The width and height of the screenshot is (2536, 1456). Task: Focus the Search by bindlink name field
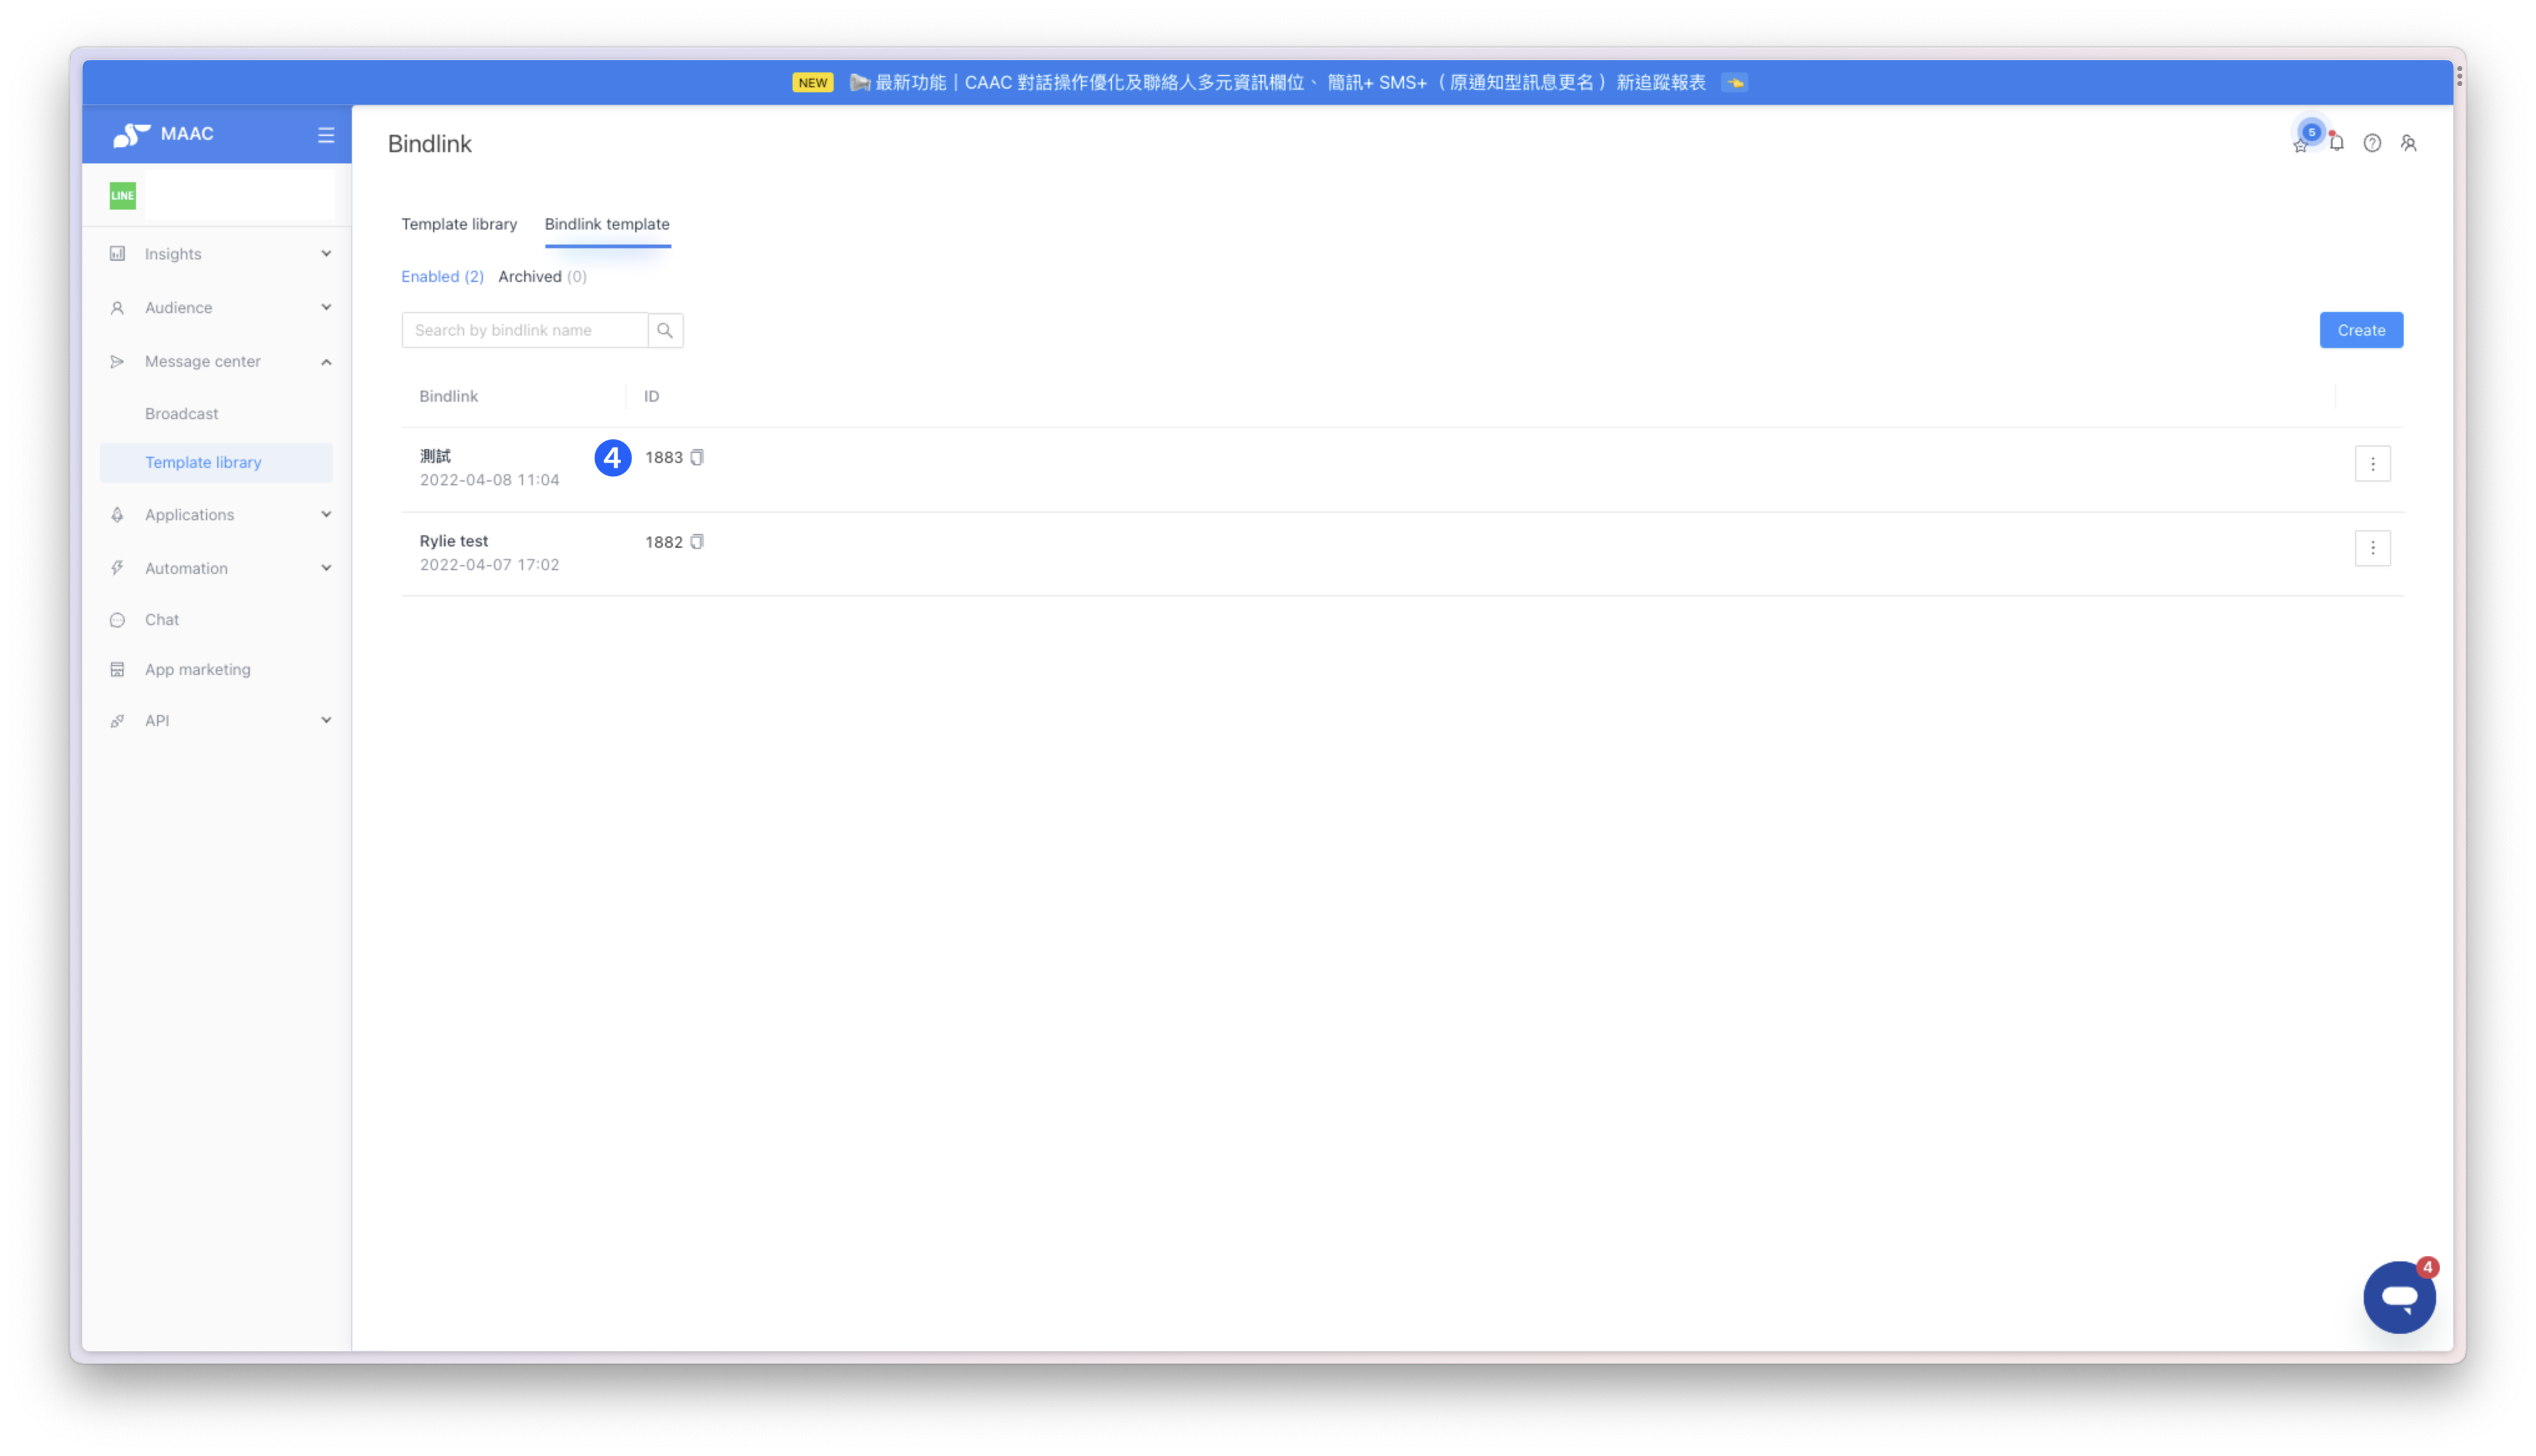pyautogui.click(x=524, y=330)
